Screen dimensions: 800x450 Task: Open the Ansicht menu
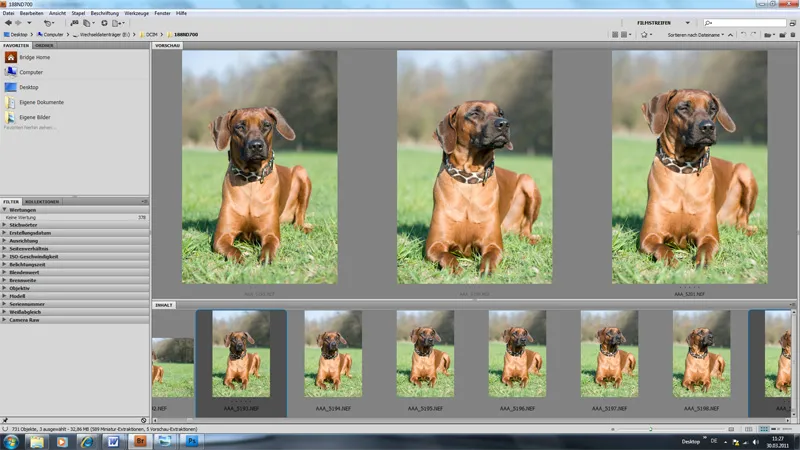[58, 13]
